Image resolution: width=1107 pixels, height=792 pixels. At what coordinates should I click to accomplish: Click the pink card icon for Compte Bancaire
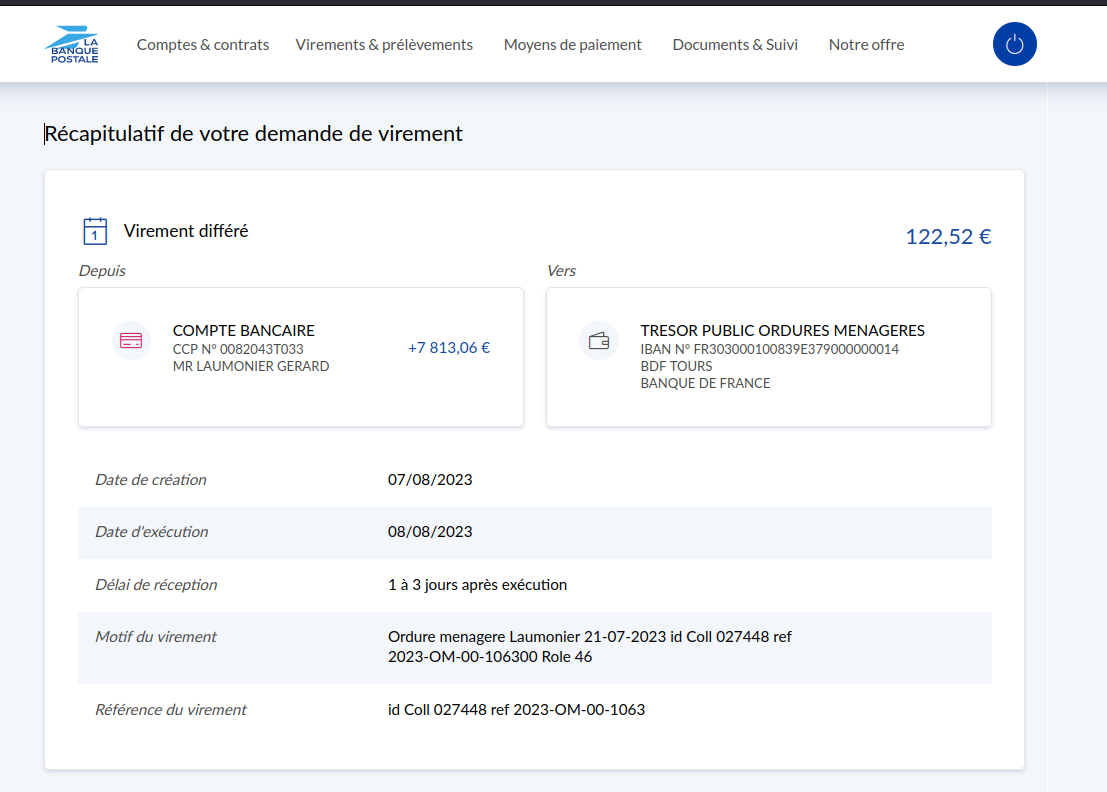pos(131,340)
